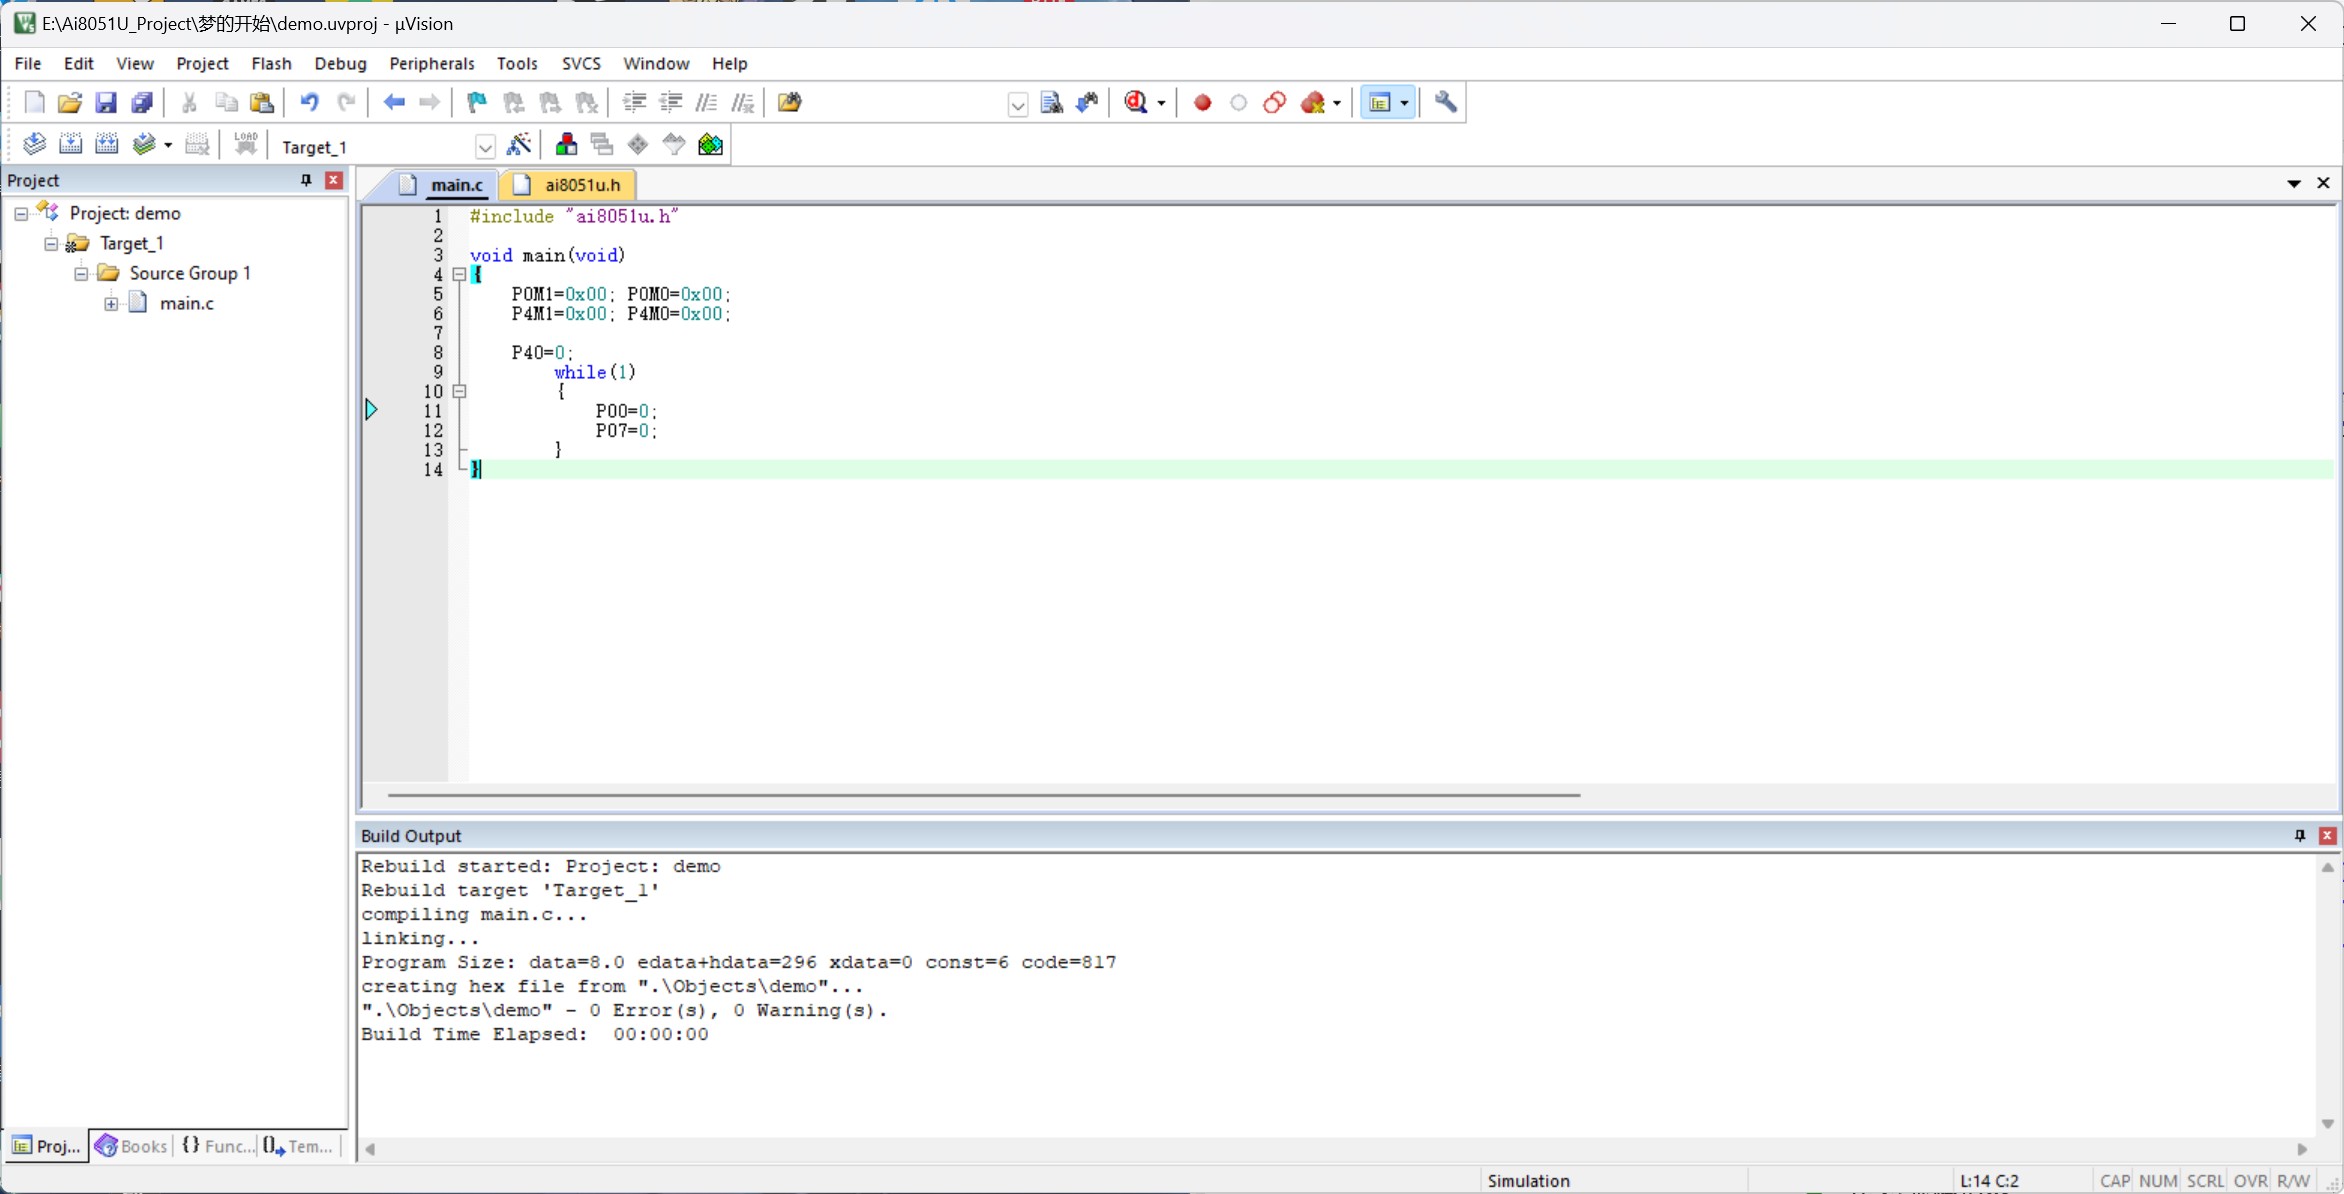The width and height of the screenshot is (2344, 1194).
Task: Pin the Build Output panel with the pushpin
Action: pos(2300,835)
